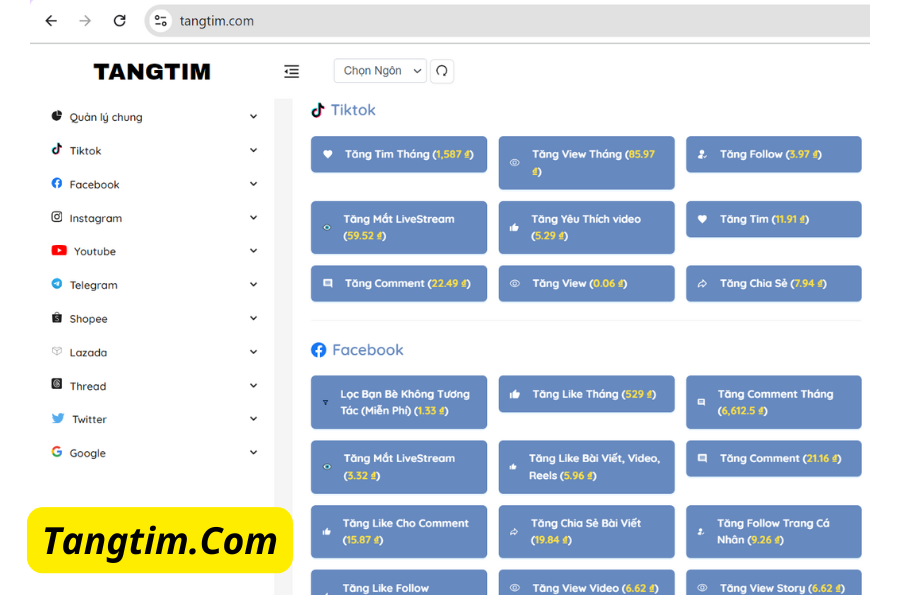900x600 pixels.
Task: Click the Instagram sidebar icon
Action: (57, 217)
